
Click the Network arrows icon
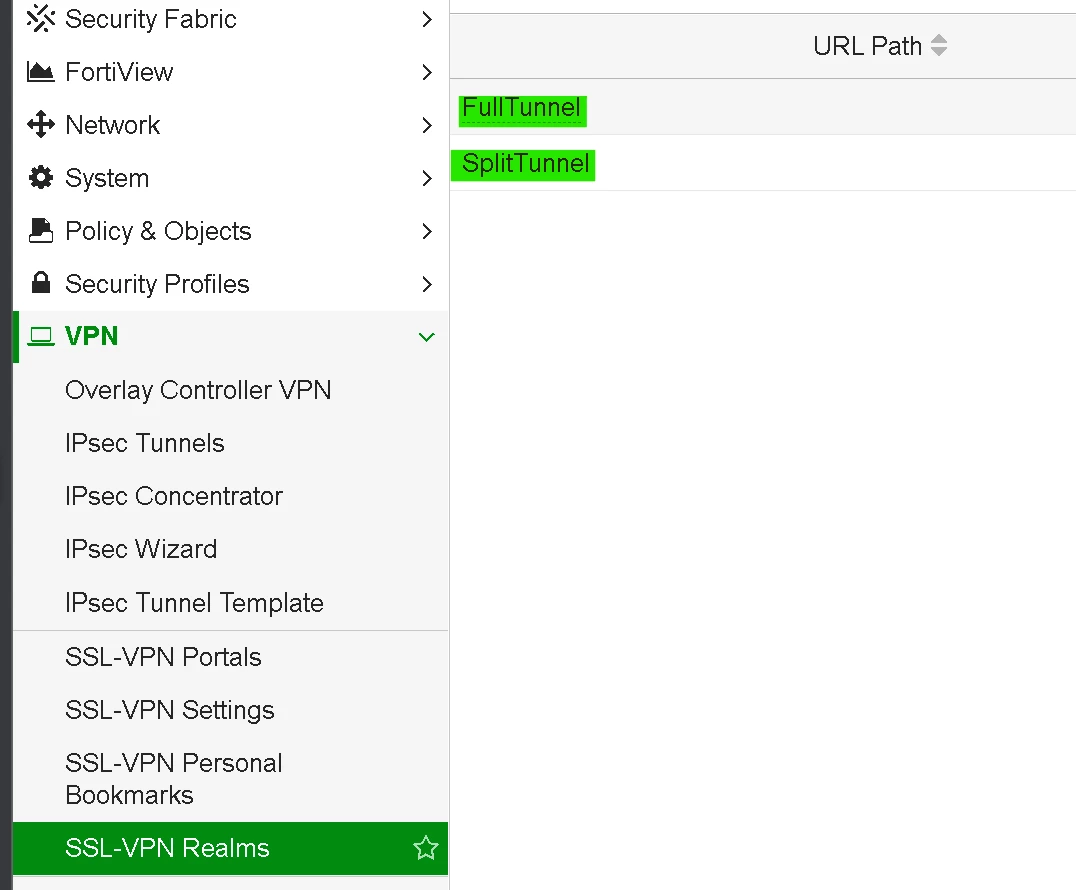click(x=40, y=124)
